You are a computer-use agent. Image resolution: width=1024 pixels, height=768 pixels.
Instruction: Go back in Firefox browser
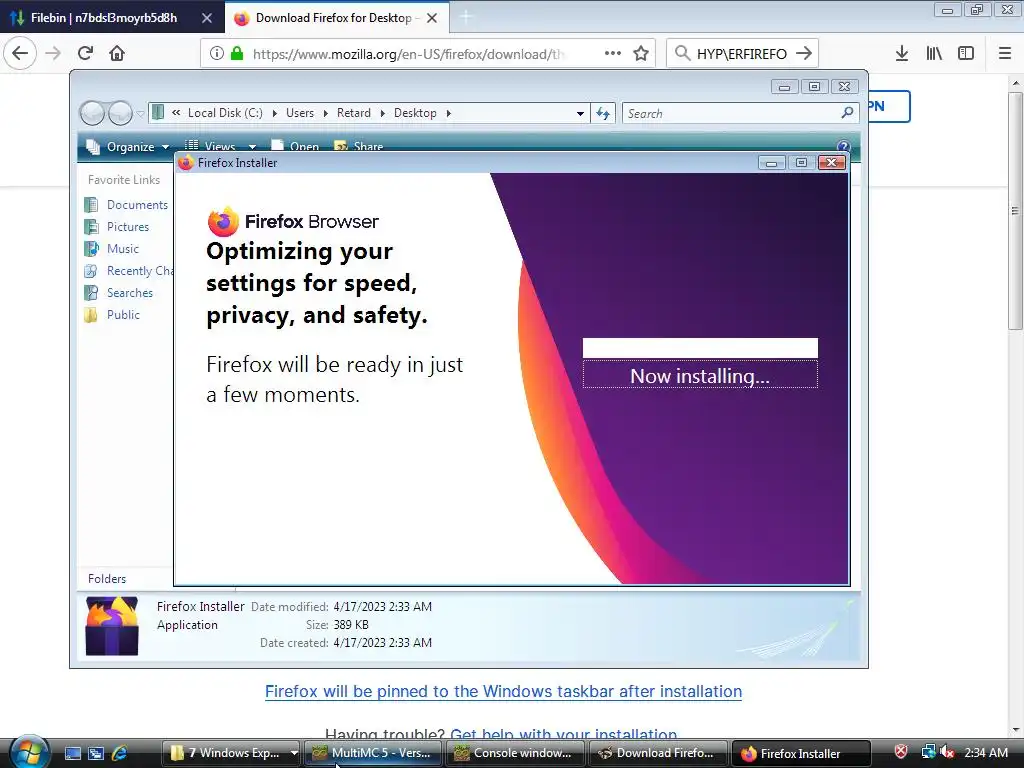(20, 53)
